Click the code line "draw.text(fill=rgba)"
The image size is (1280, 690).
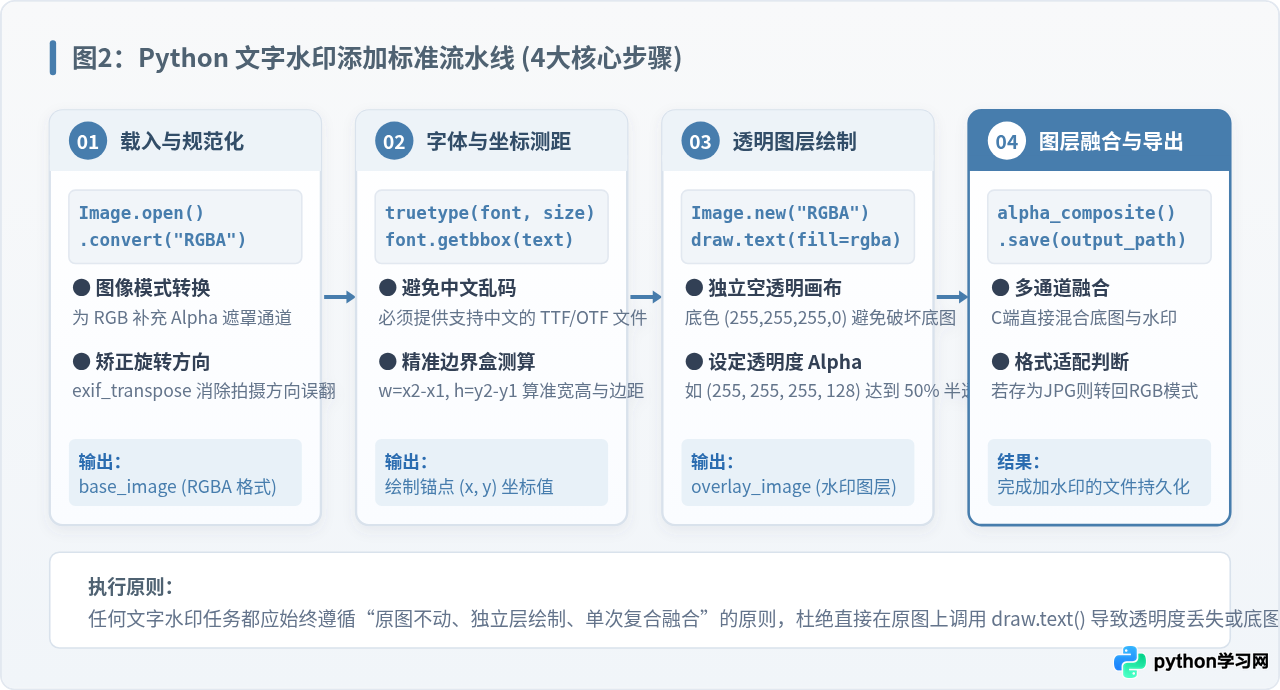(796, 240)
